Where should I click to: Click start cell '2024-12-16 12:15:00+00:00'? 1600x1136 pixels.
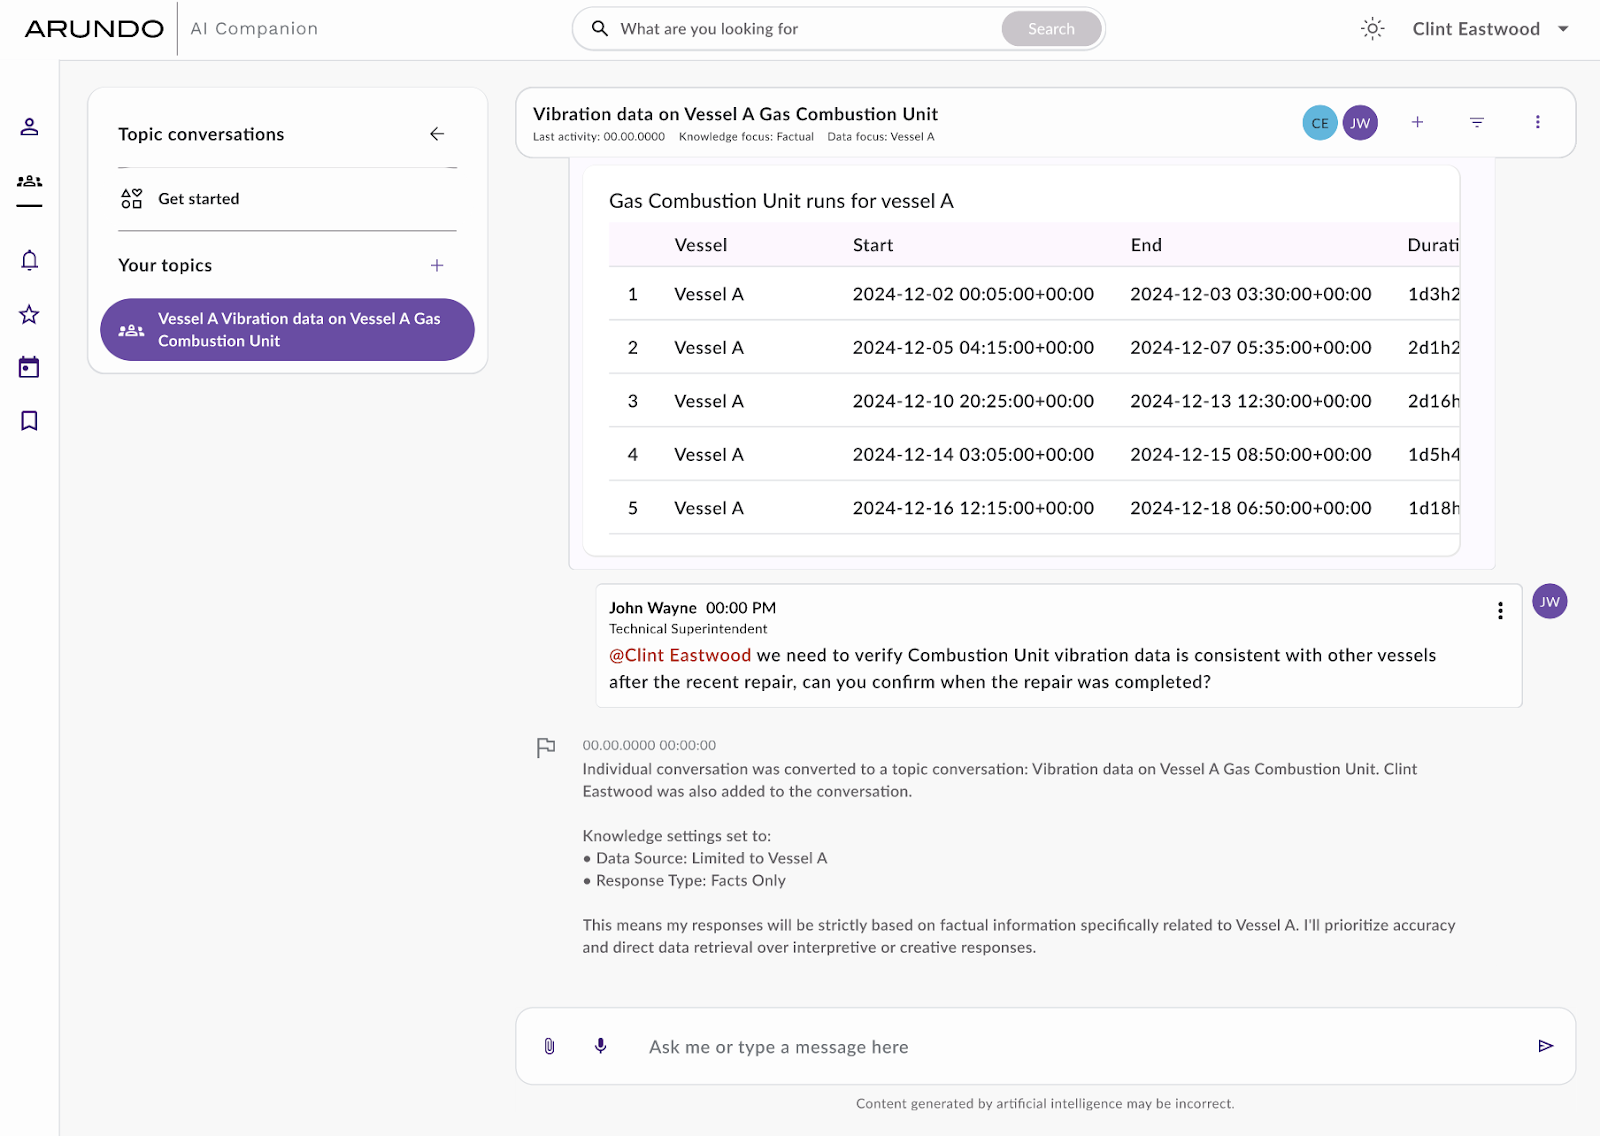click(x=973, y=508)
